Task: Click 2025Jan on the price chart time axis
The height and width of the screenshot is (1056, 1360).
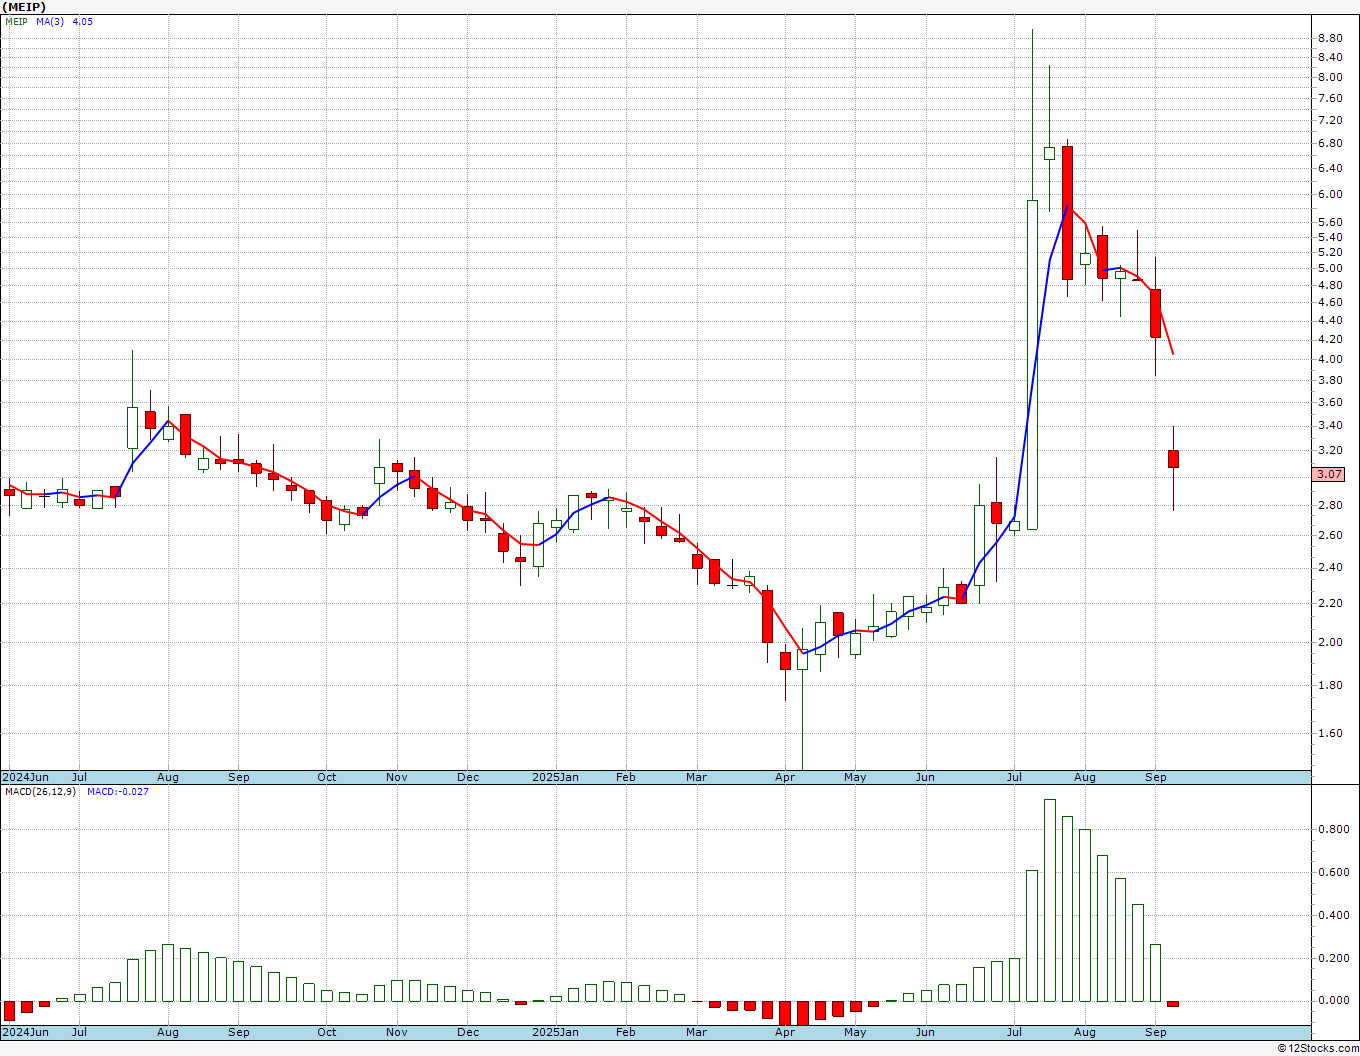Action: point(555,777)
